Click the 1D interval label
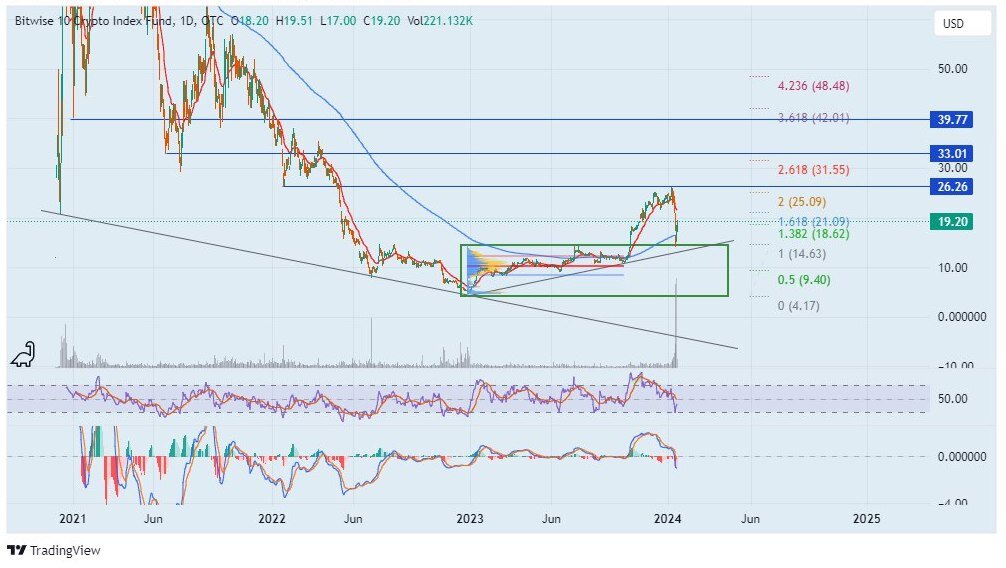The width and height of the screenshot is (1006, 568). coord(187,21)
